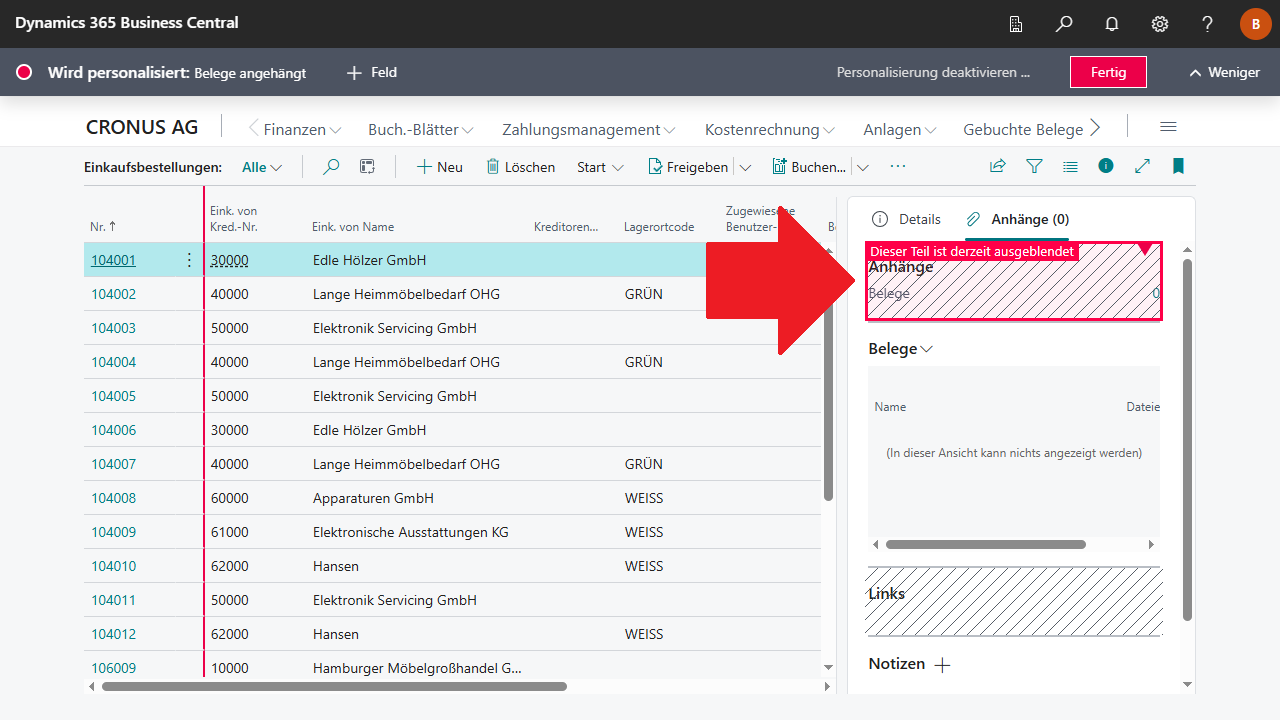The height and width of the screenshot is (720, 1280).
Task: Open the Gebuchte Belege menu
Action: 1023,129
